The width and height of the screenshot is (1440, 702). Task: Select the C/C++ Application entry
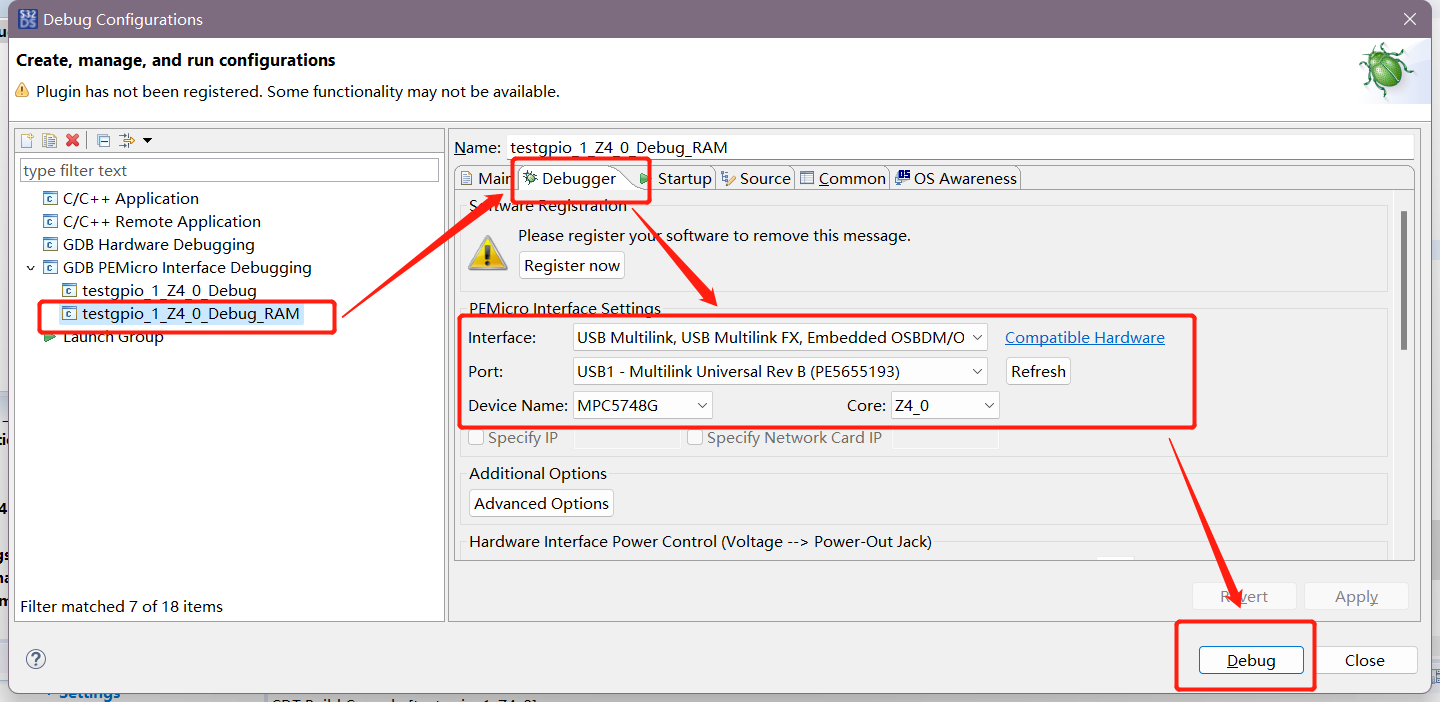130,198
